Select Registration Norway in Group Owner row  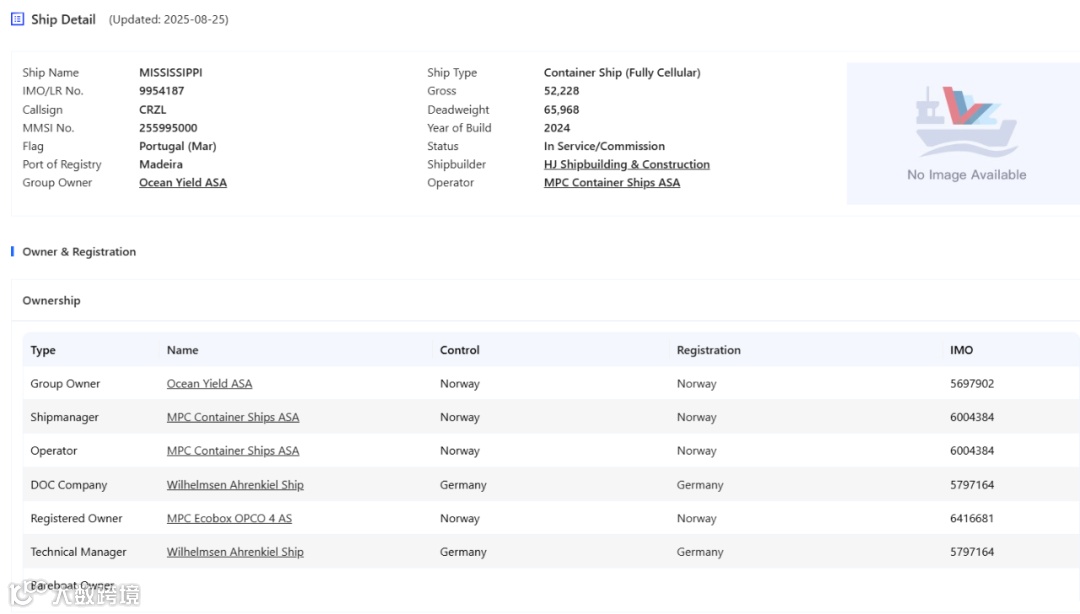point(696,384)
